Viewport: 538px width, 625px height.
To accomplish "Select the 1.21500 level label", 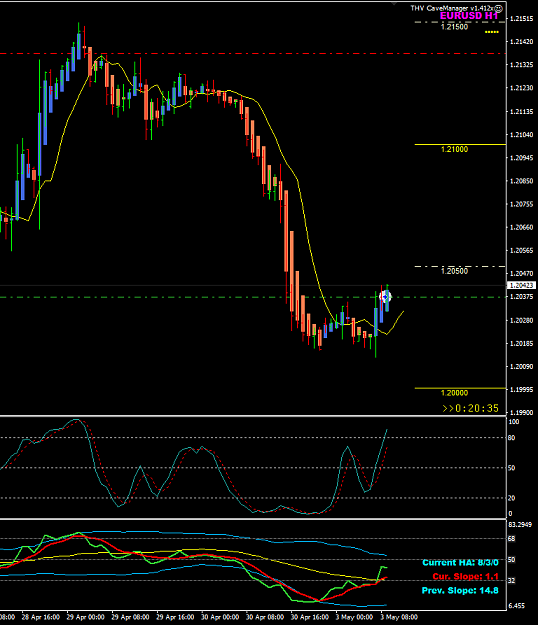I will click(454, 27).
